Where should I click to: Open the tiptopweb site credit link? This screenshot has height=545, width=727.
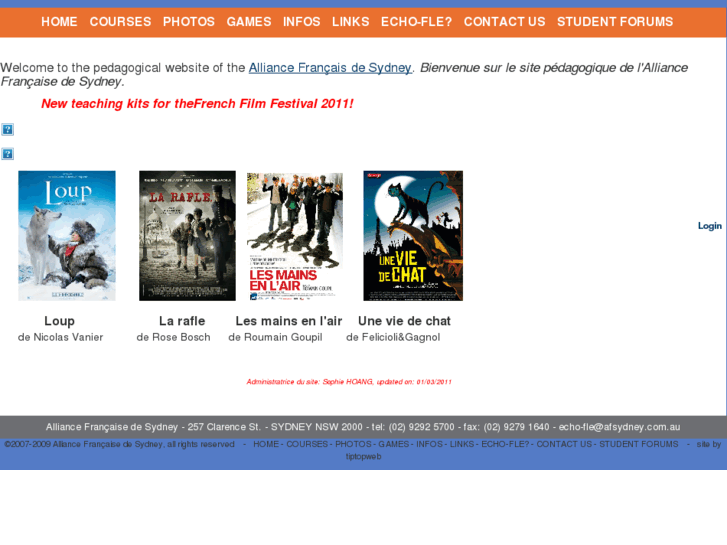[x=364, y=456]
